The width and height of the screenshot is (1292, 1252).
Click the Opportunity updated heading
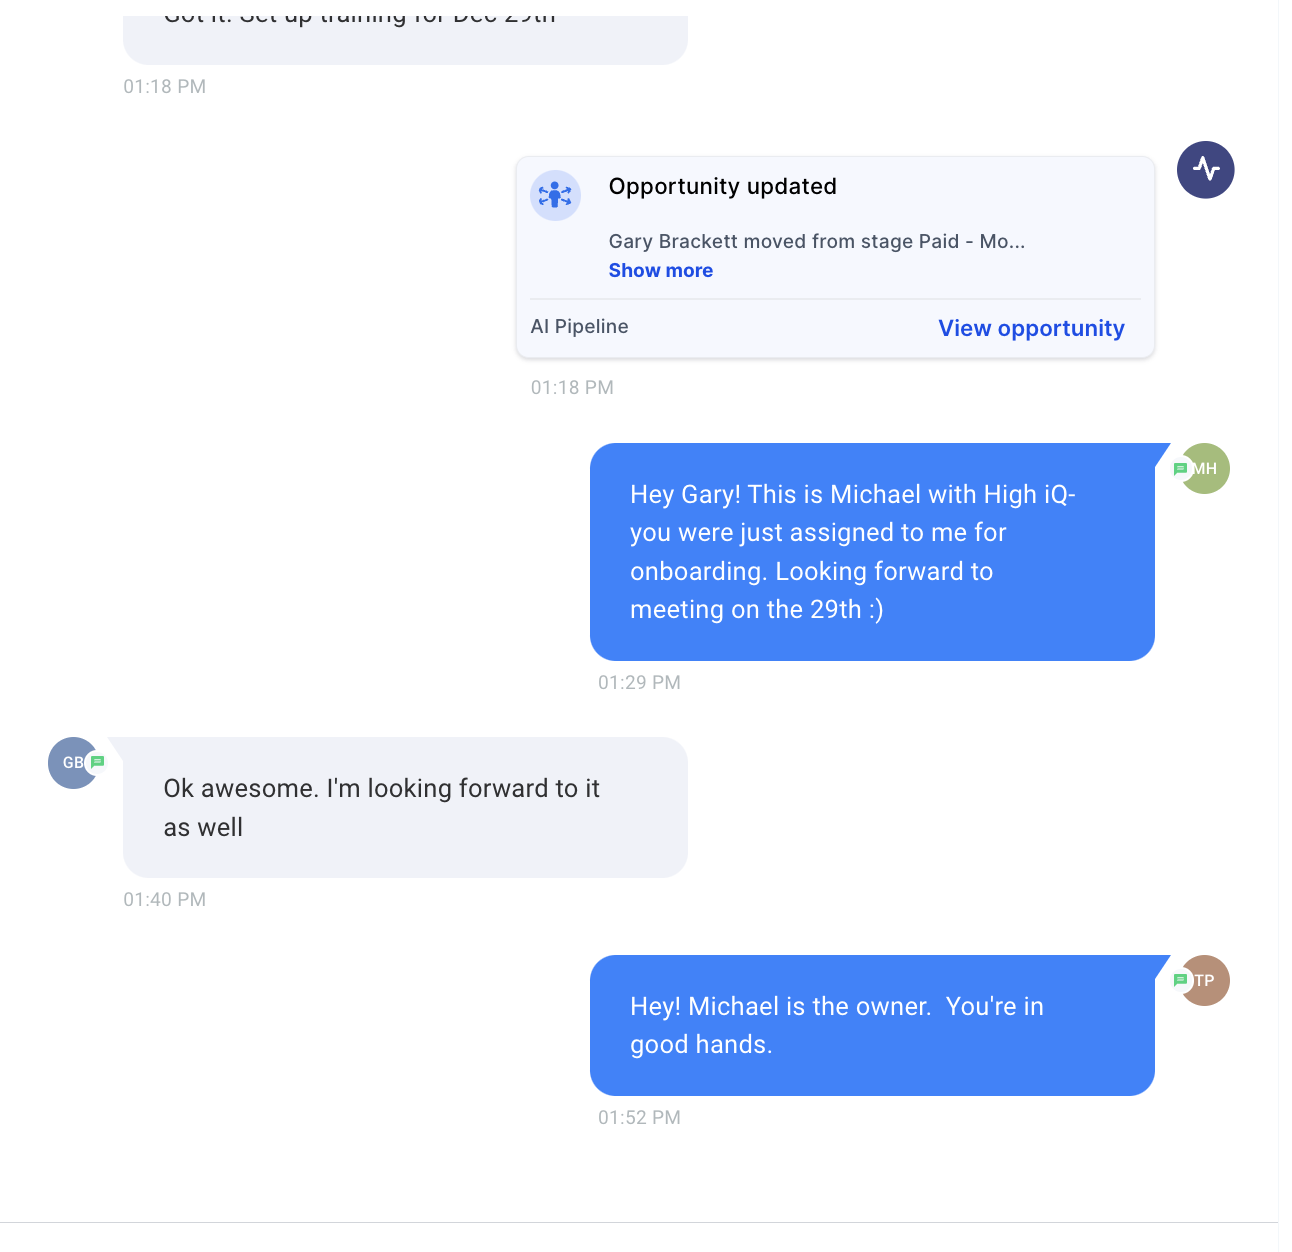point(722,187)
